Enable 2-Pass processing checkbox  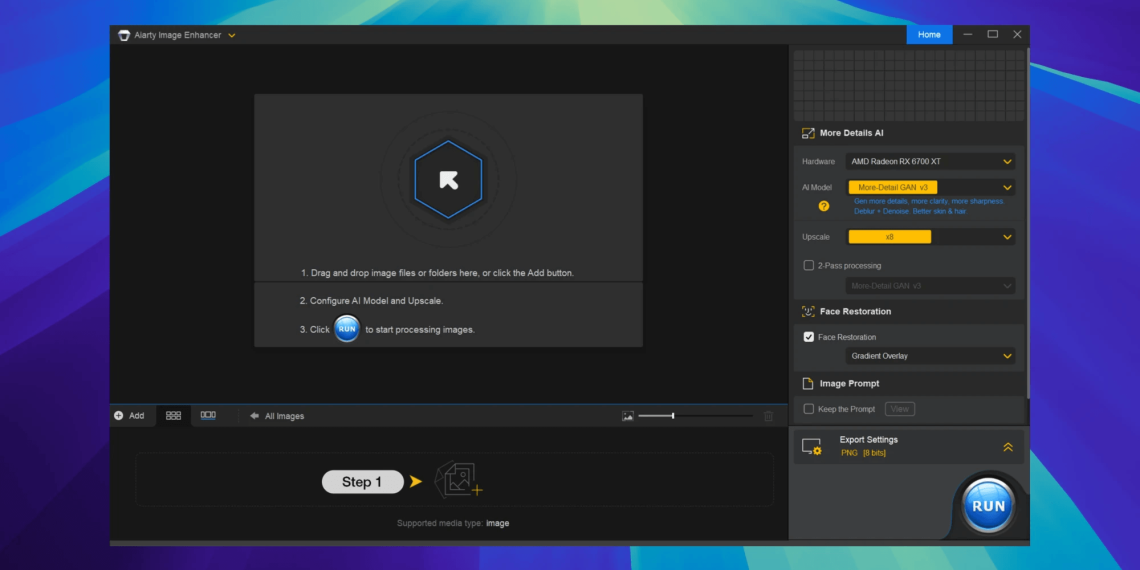(x=809, y=266)
